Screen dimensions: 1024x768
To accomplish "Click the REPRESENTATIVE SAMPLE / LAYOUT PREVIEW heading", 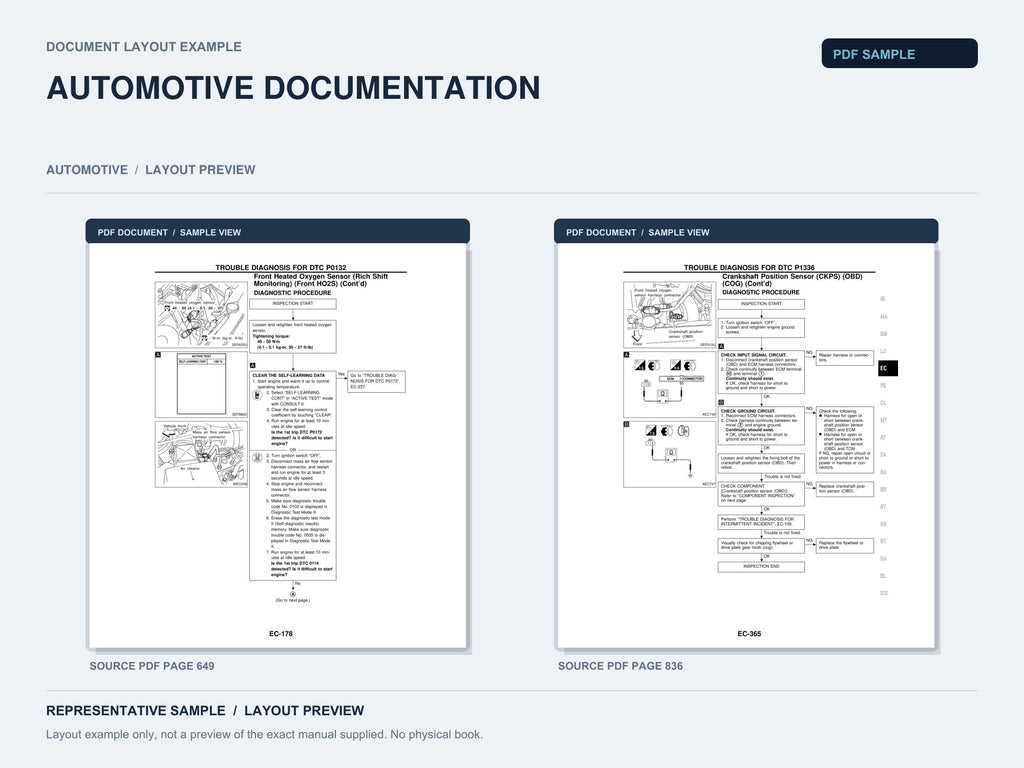I will pyautogui.click(x=205, y=711).
